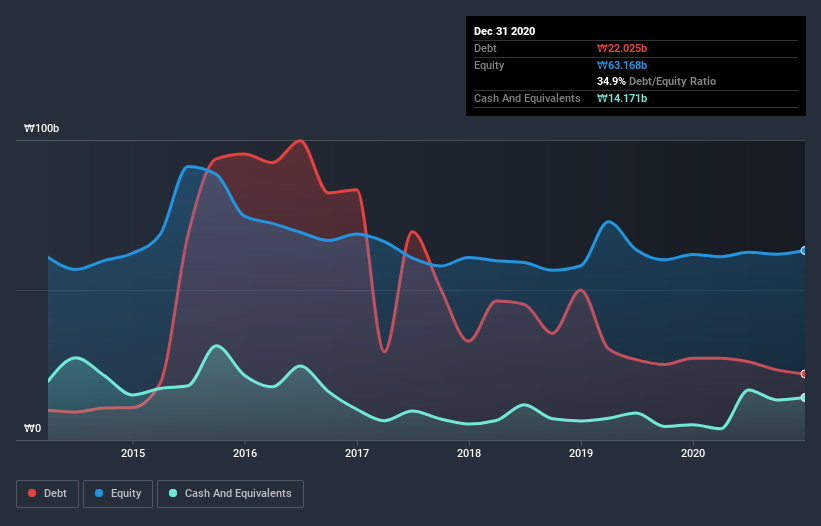Select the 2019 x-axis label
This screenshot has height=526, width=821.
point(581,453)
